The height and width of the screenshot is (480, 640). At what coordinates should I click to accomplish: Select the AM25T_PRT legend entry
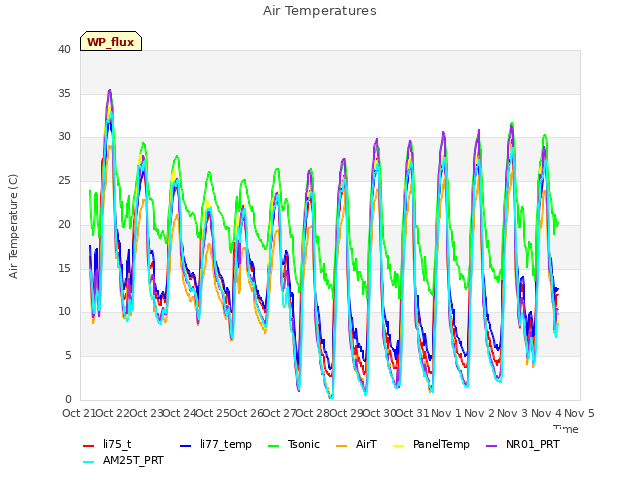coord(123,461)
